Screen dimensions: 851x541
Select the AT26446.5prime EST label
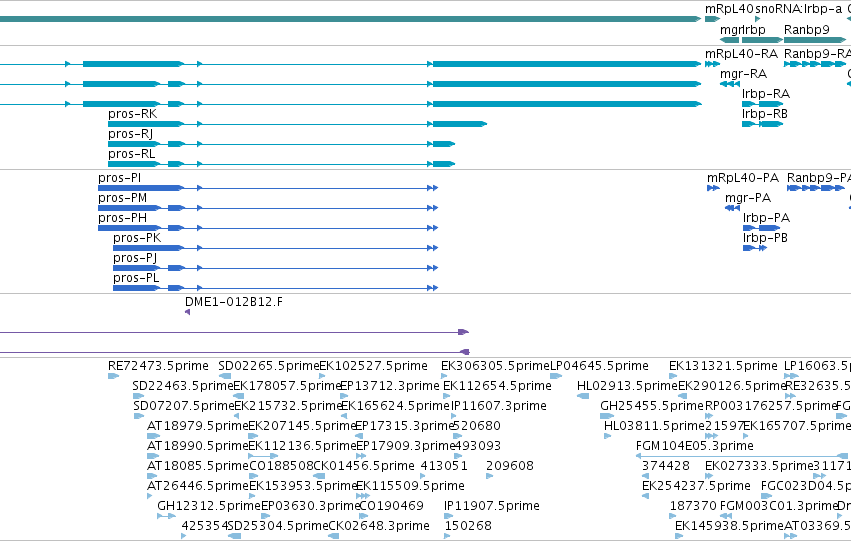(x=198, y=486)
